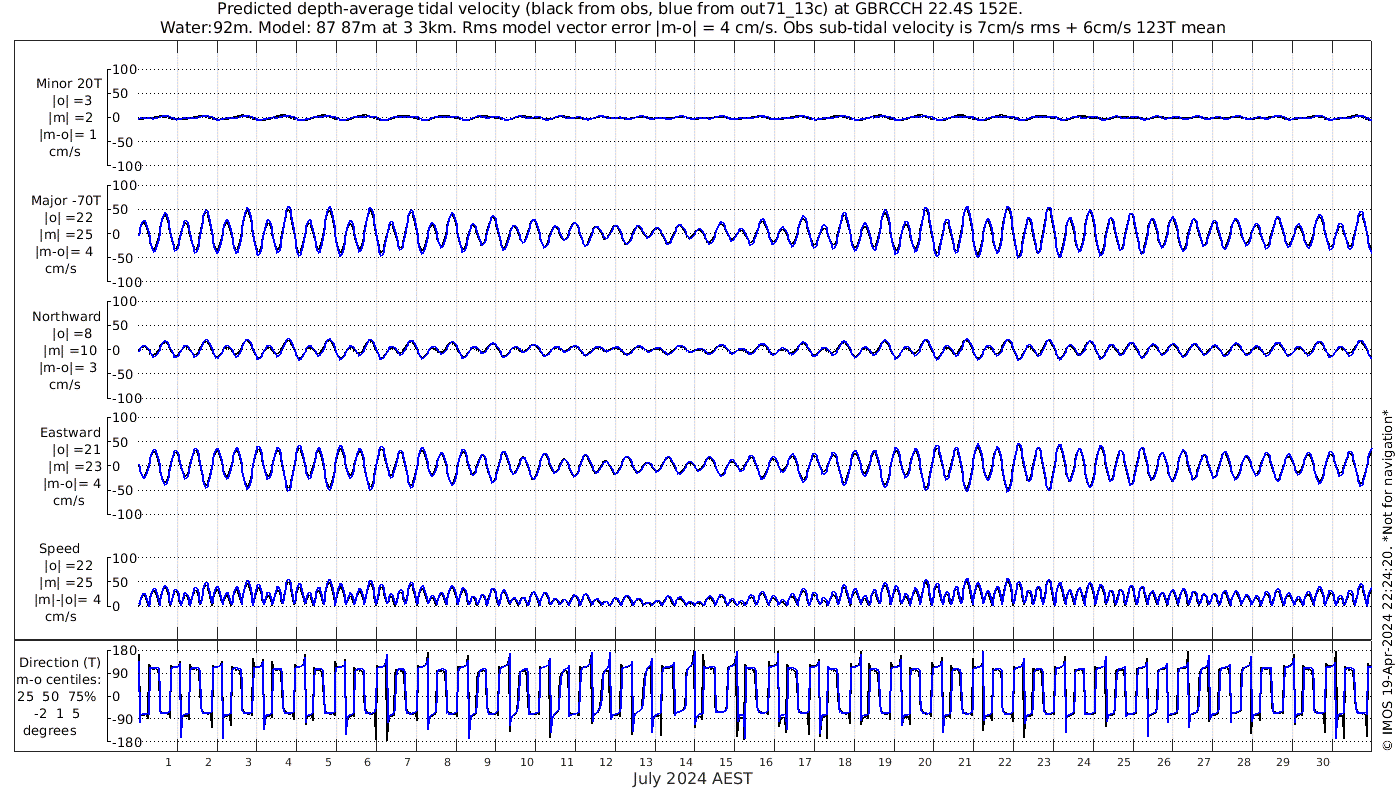Click the '50' y-axis label of the Northward panel
The height and width of the screenshot is (800, 1400).
tap(121, 326)
